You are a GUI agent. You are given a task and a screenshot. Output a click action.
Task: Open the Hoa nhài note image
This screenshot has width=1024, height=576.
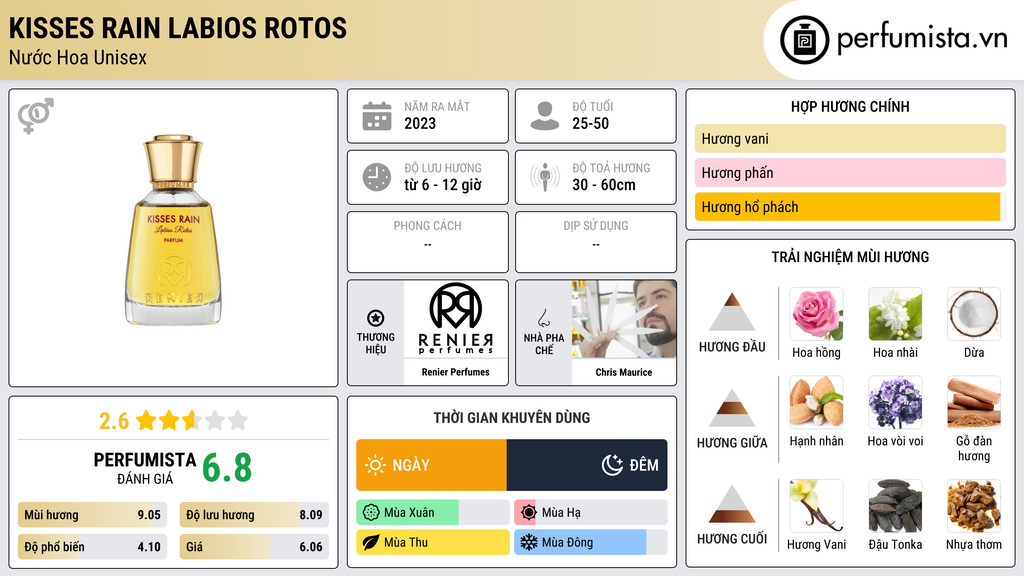pos(895,314)
